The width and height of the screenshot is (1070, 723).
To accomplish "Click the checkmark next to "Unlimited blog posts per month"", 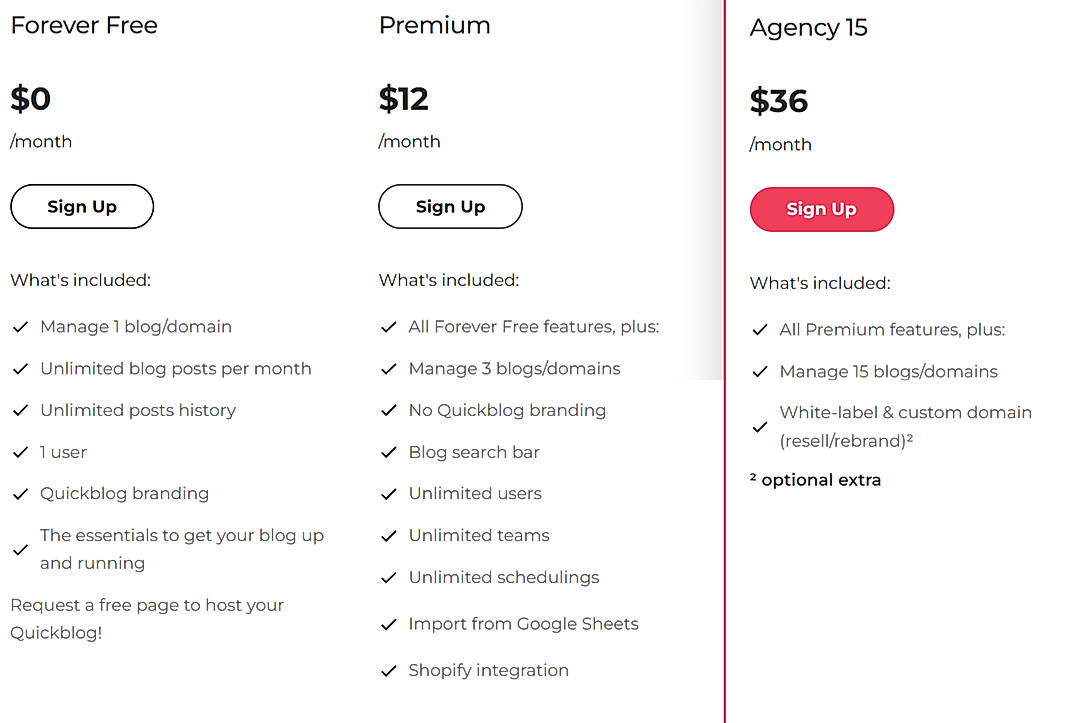I will click(20, 369).
